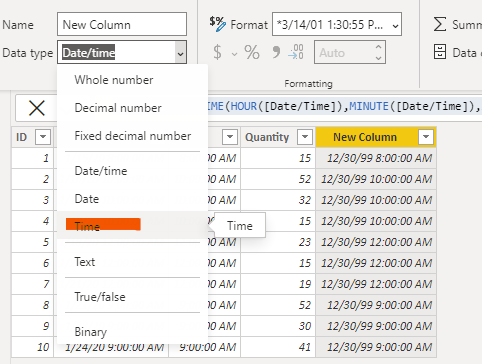
Task: Click the decimal places format icon
Action: tap(296, 52)
